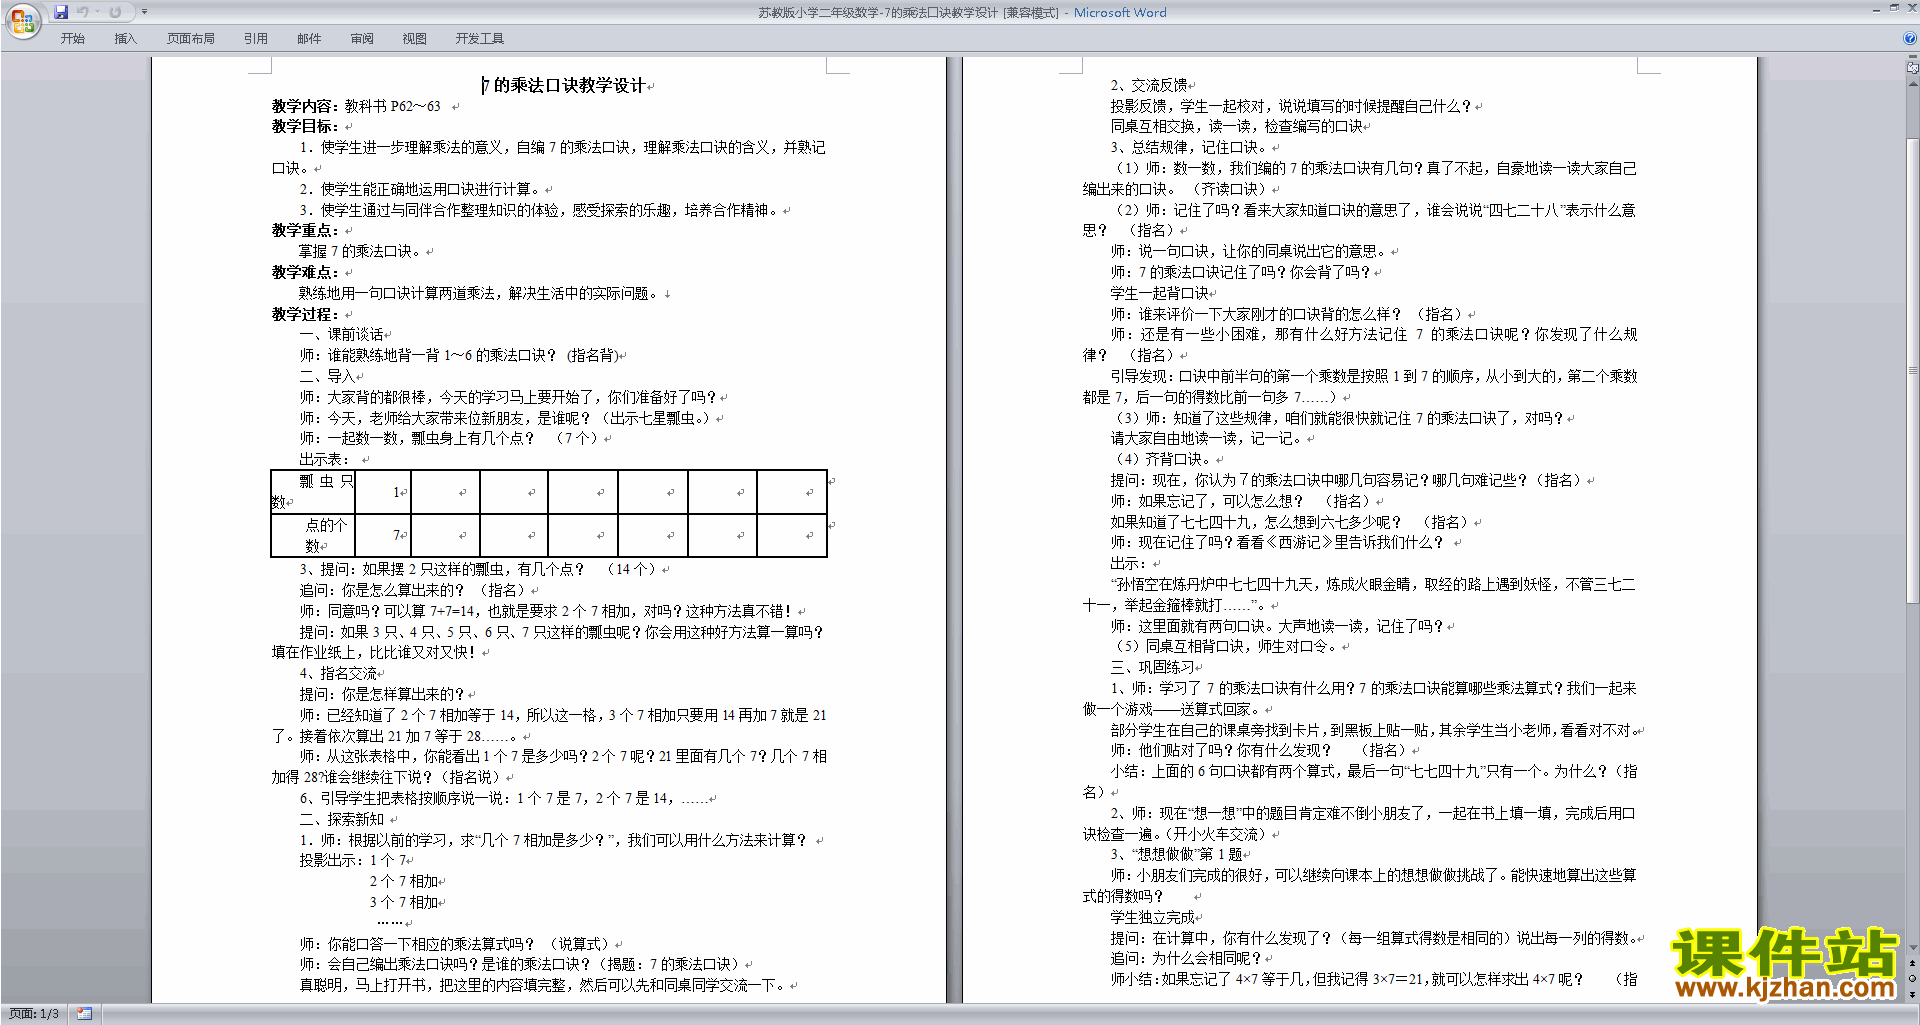Click the vertical scrollbar down arrow
The image size is (1920, 1025).
point(1913,947)
